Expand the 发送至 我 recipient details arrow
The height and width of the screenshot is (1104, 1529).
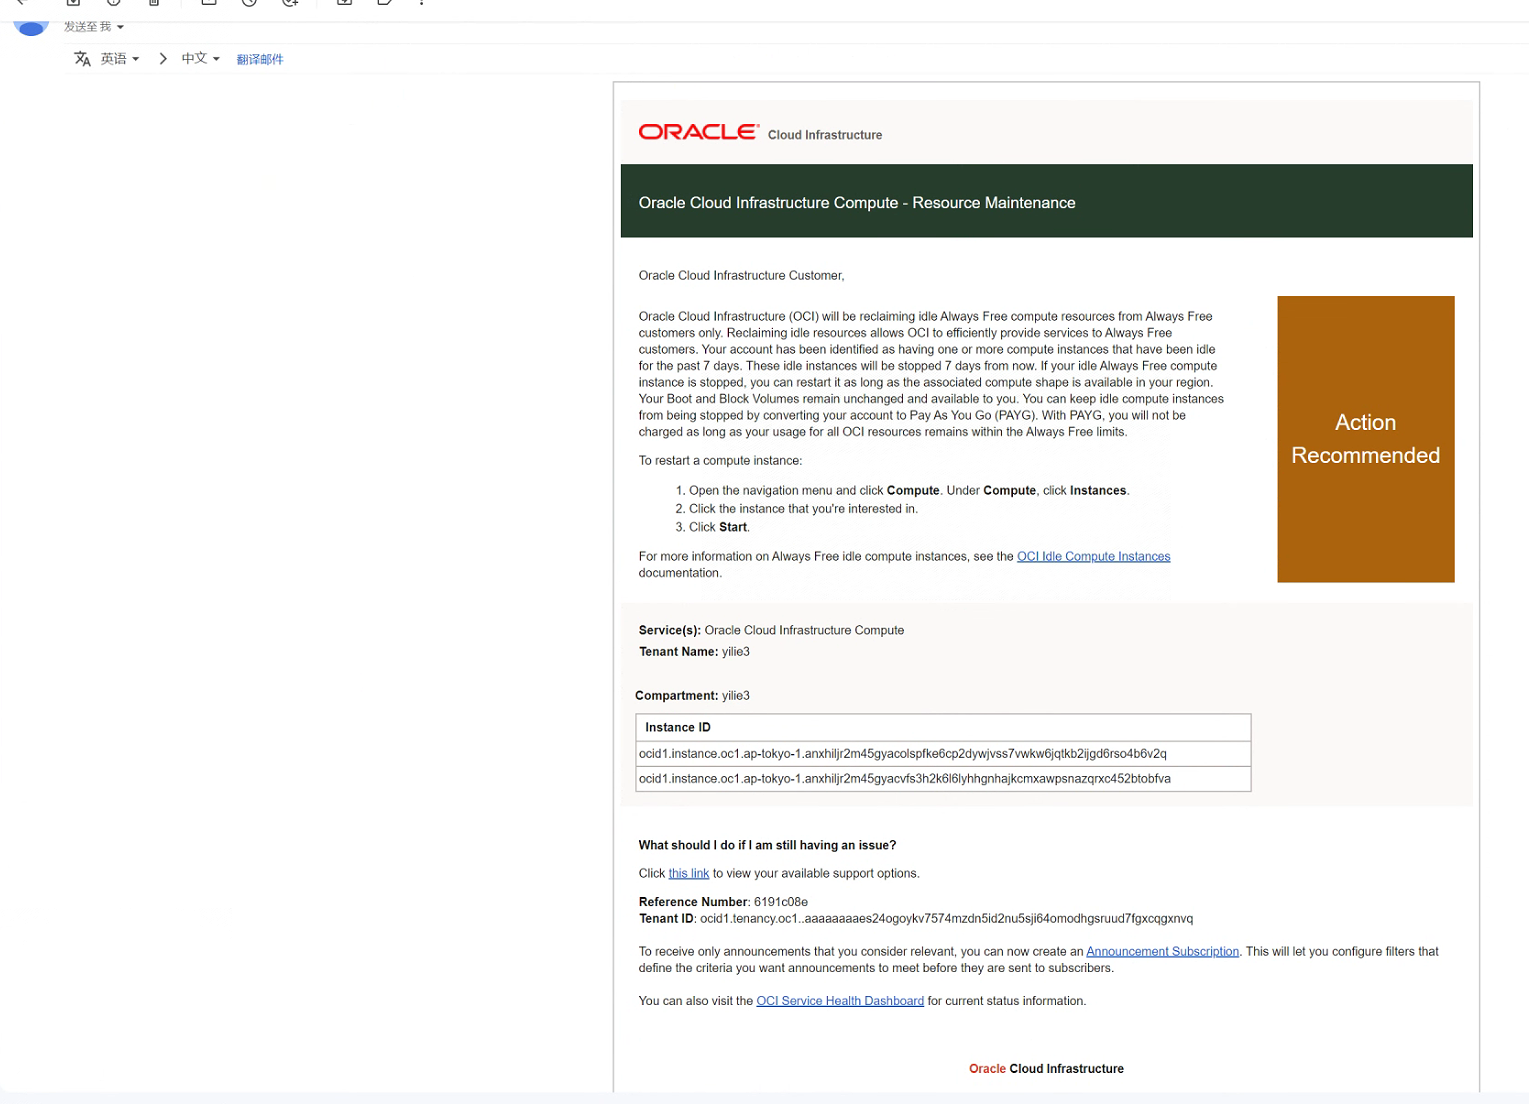pyautogui.click(x=120, y=27)
